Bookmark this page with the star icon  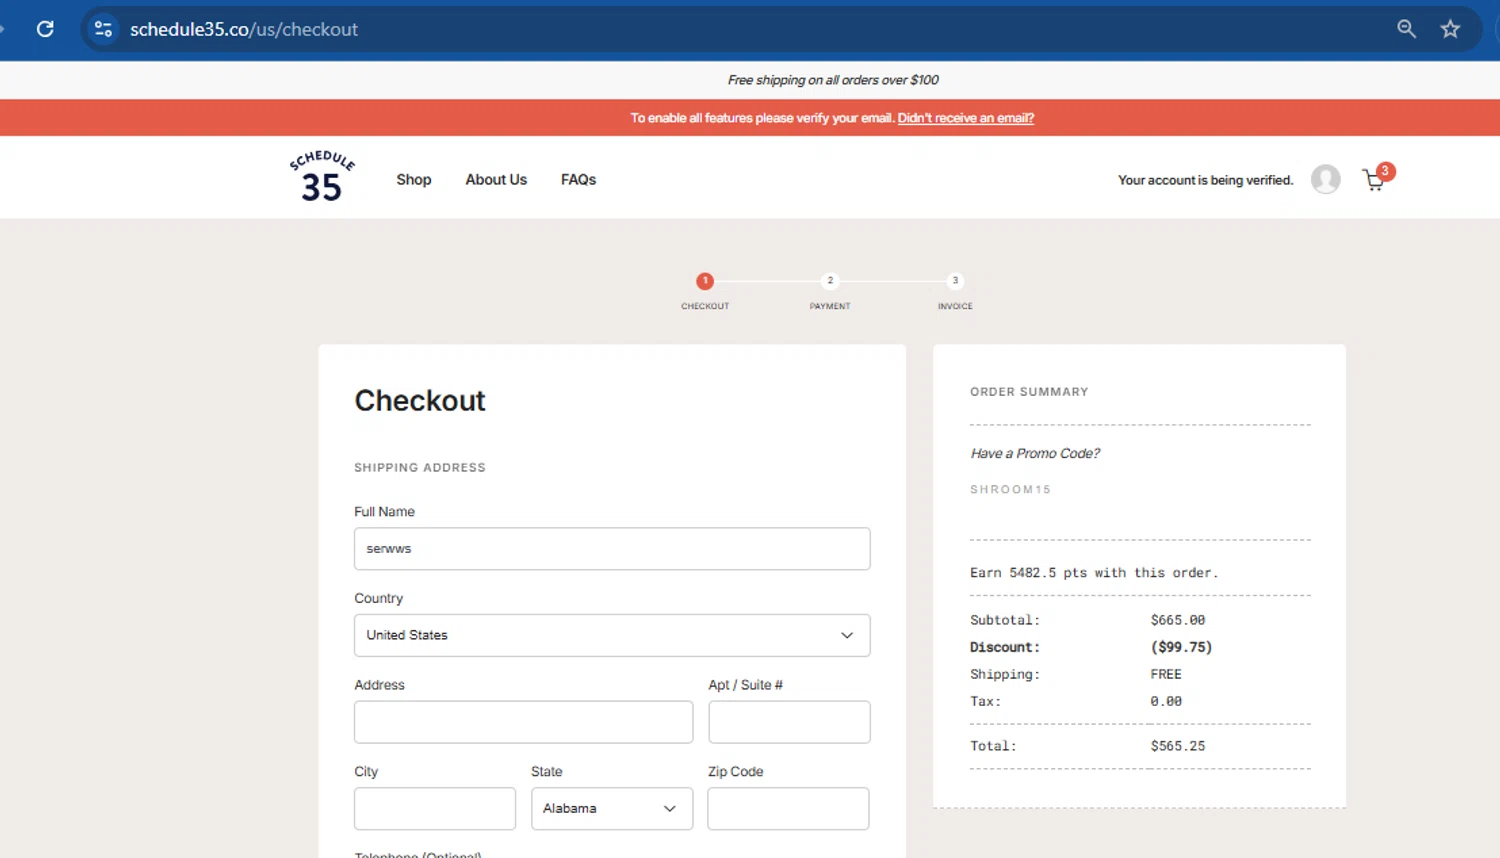click(1450, 29)
